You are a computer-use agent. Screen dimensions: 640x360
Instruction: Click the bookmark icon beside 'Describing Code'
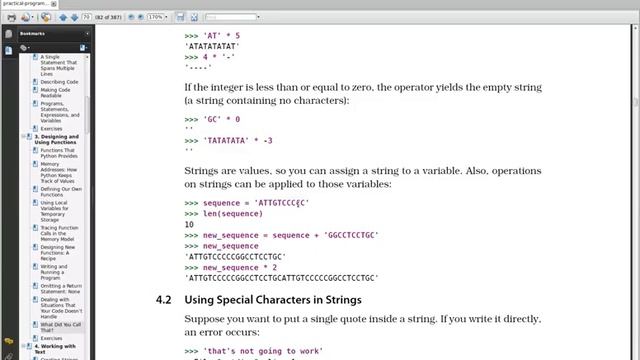pos(36,82)
